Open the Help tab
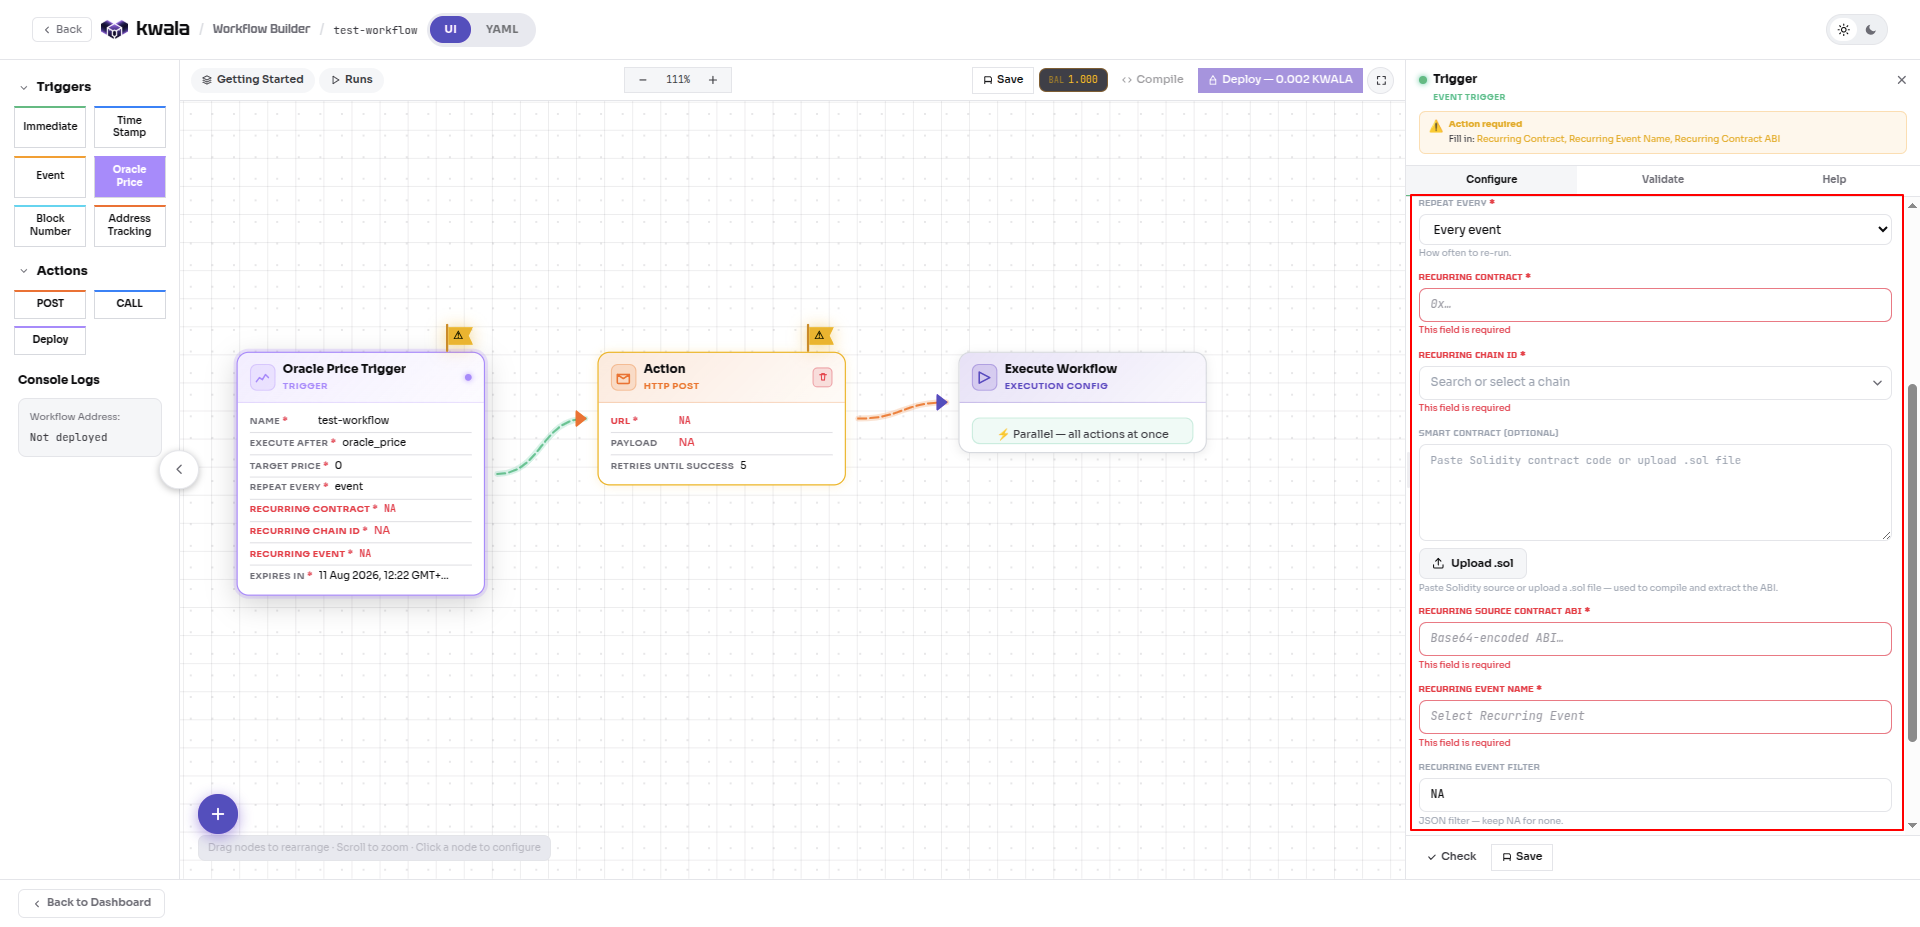This screenshot has height=927, width=1920. click(1834, 180)
